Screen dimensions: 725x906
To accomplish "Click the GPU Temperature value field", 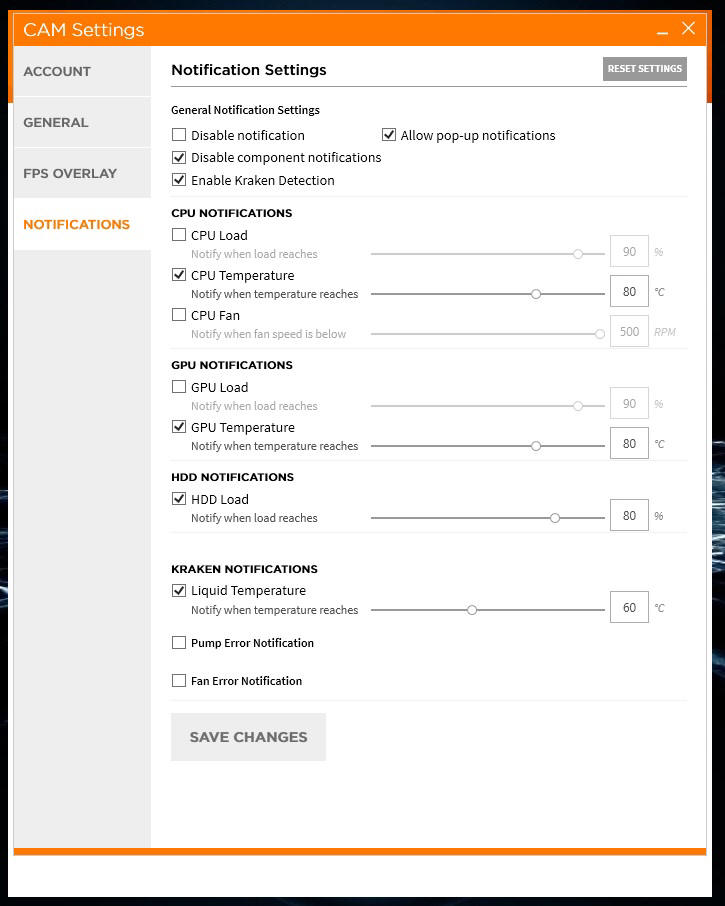I will click(629, 444).
